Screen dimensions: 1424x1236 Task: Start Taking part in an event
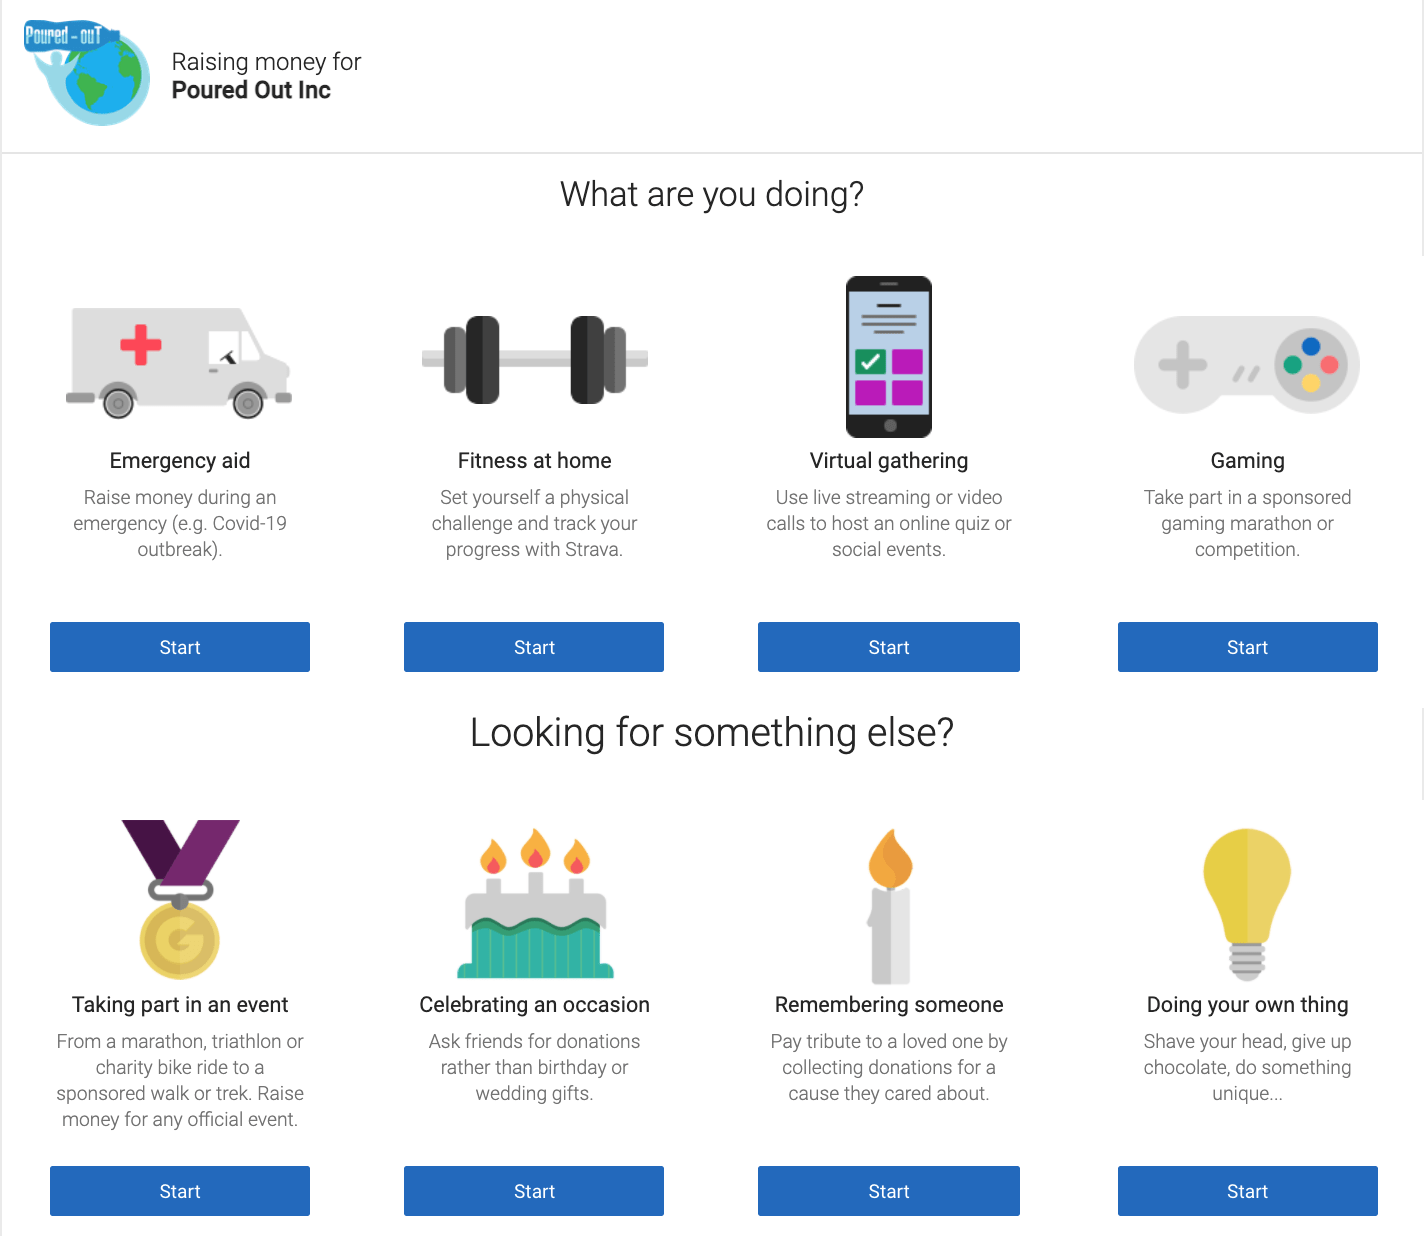click(x=180, y=1191)
